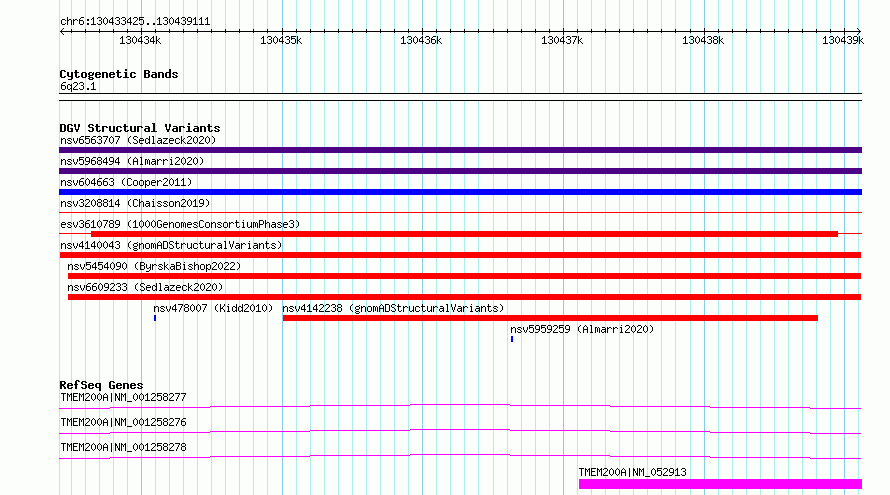Viewport: 890px width, 495px height.
Task: Click the 130437k ruler tick label
Action: [562, 40]
